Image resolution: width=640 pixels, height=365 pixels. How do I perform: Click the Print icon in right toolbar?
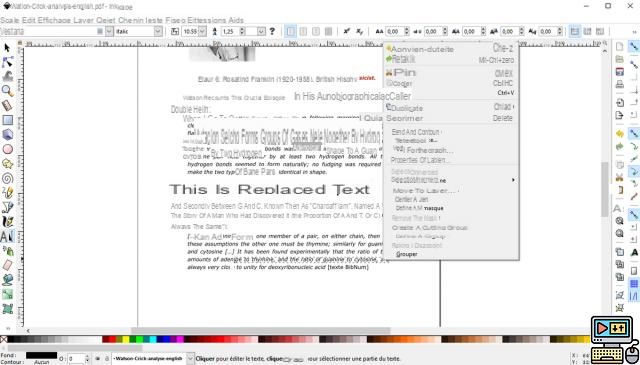point(620,85)
